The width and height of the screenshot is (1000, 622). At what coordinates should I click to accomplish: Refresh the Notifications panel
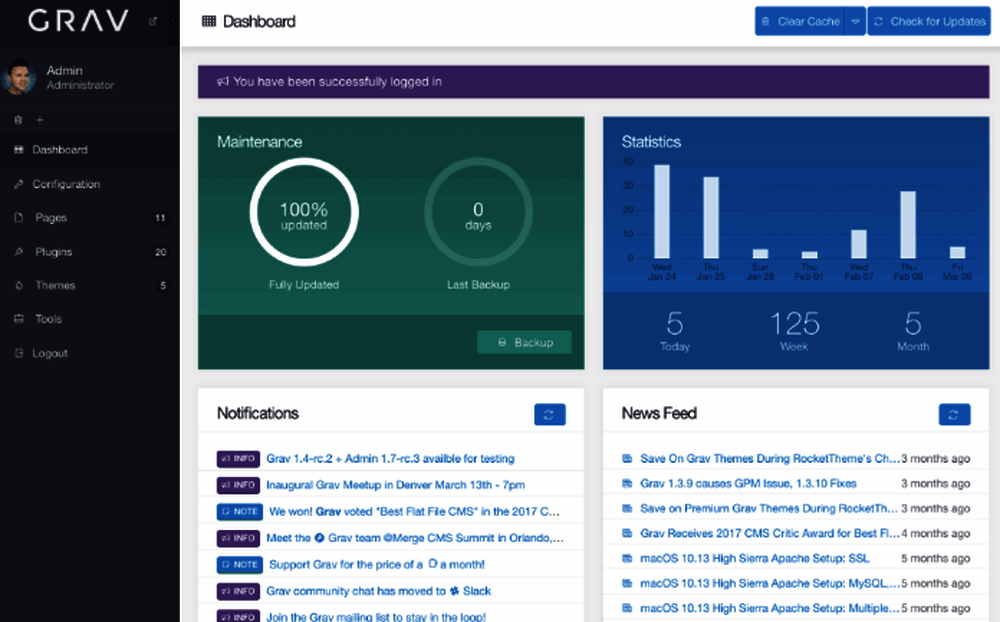pyautogui.click(x=550, y=414)
